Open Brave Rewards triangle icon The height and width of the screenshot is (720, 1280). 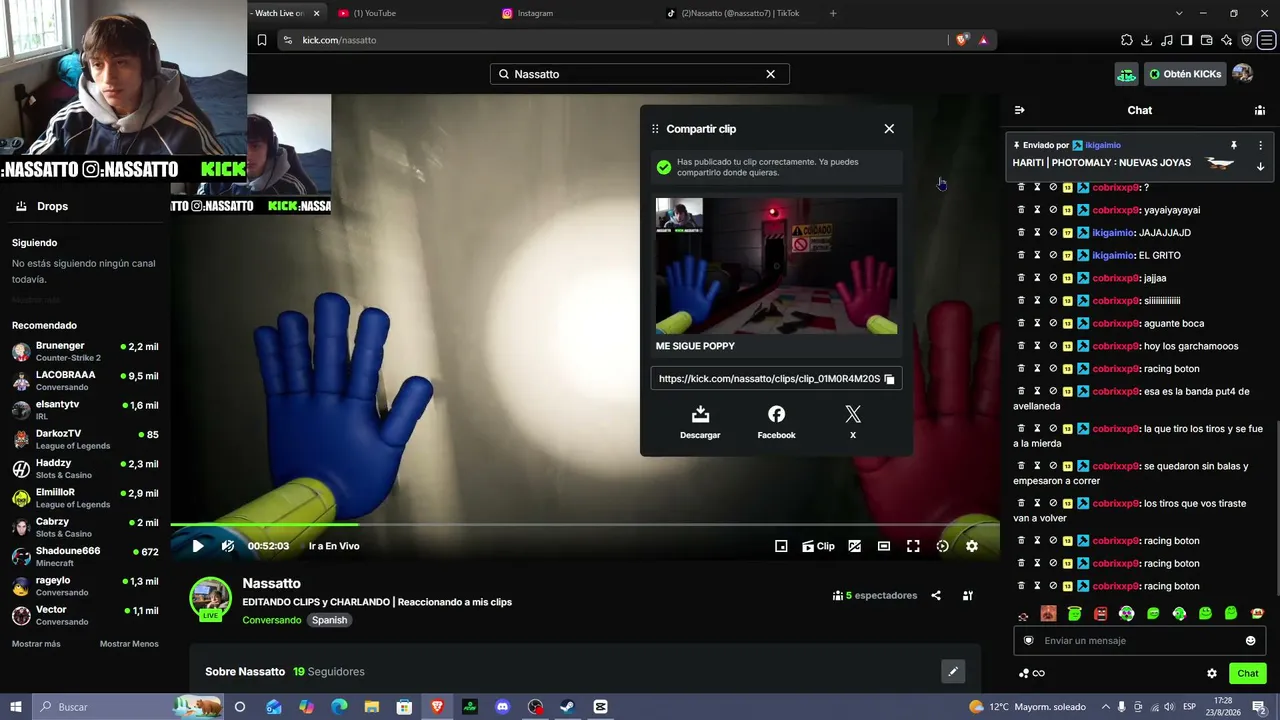coord(983,40)
